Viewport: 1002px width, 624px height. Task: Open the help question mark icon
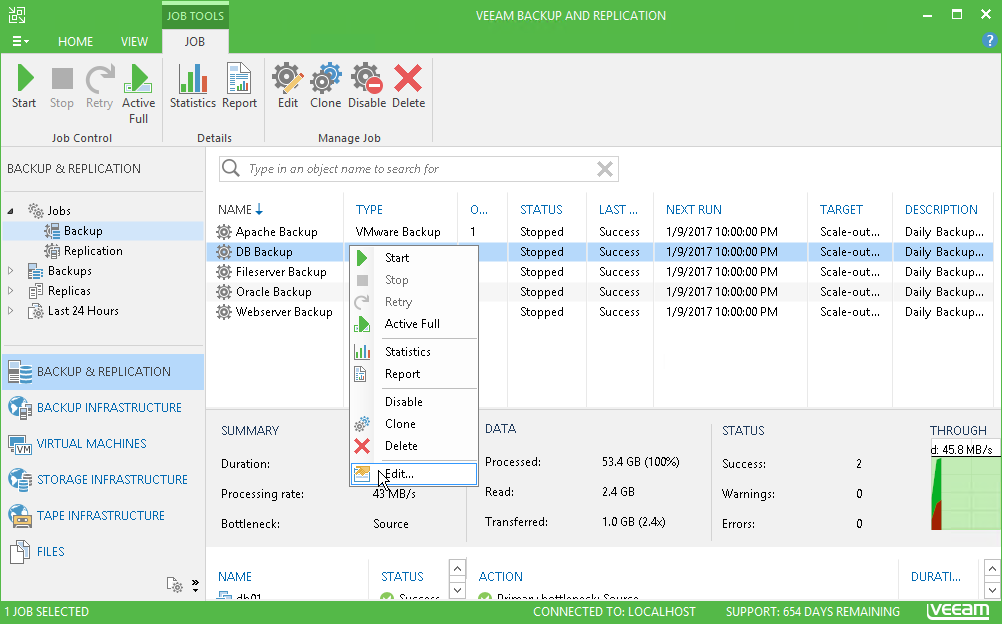[989, 40]
